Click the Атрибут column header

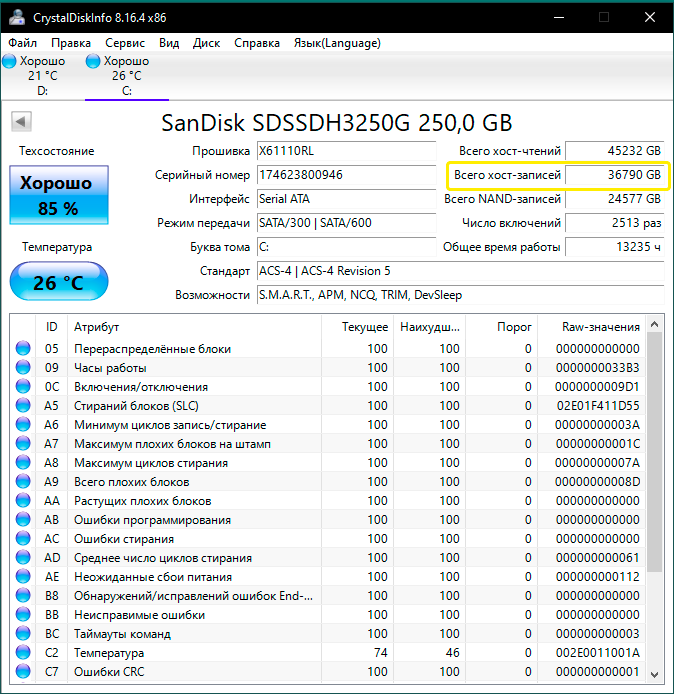[x=194, y=327]
